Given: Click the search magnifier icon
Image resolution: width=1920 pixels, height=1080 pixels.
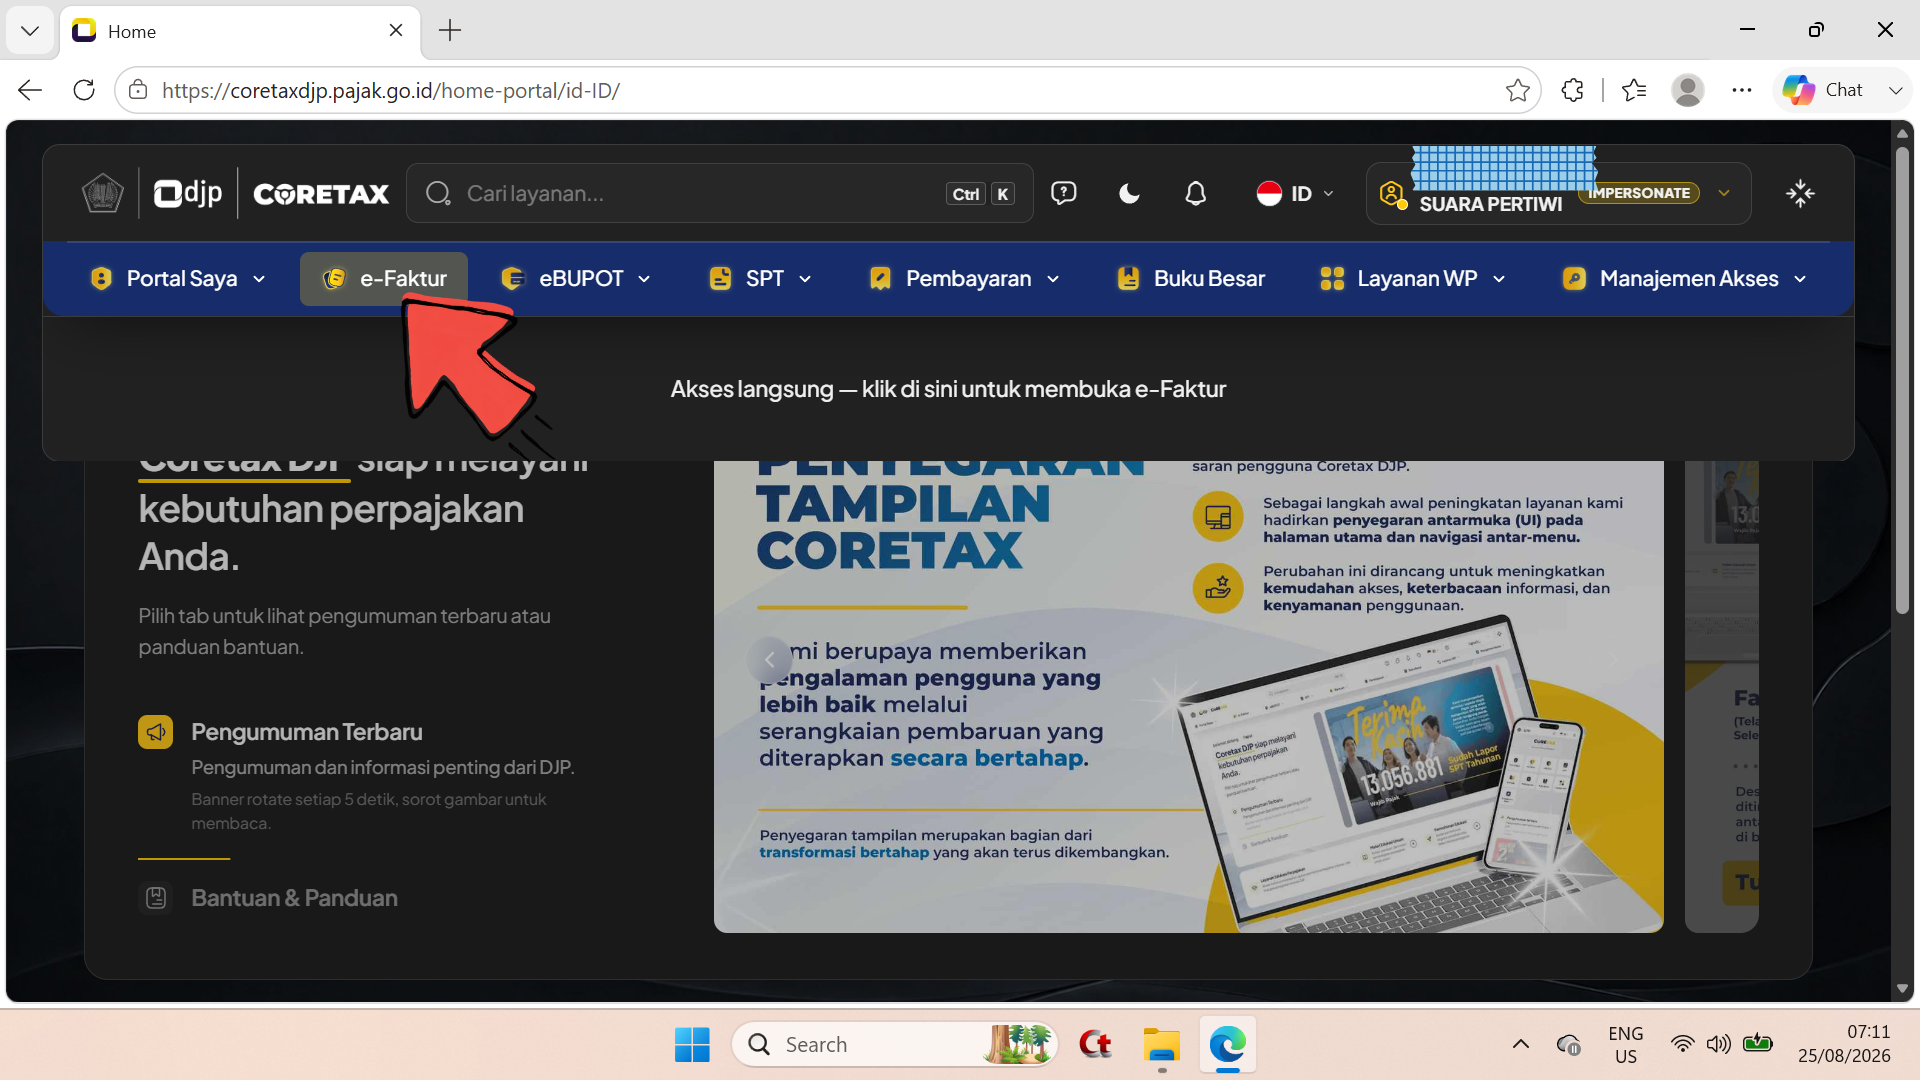Looking at the screenshot, I should [x=438, y=193].
